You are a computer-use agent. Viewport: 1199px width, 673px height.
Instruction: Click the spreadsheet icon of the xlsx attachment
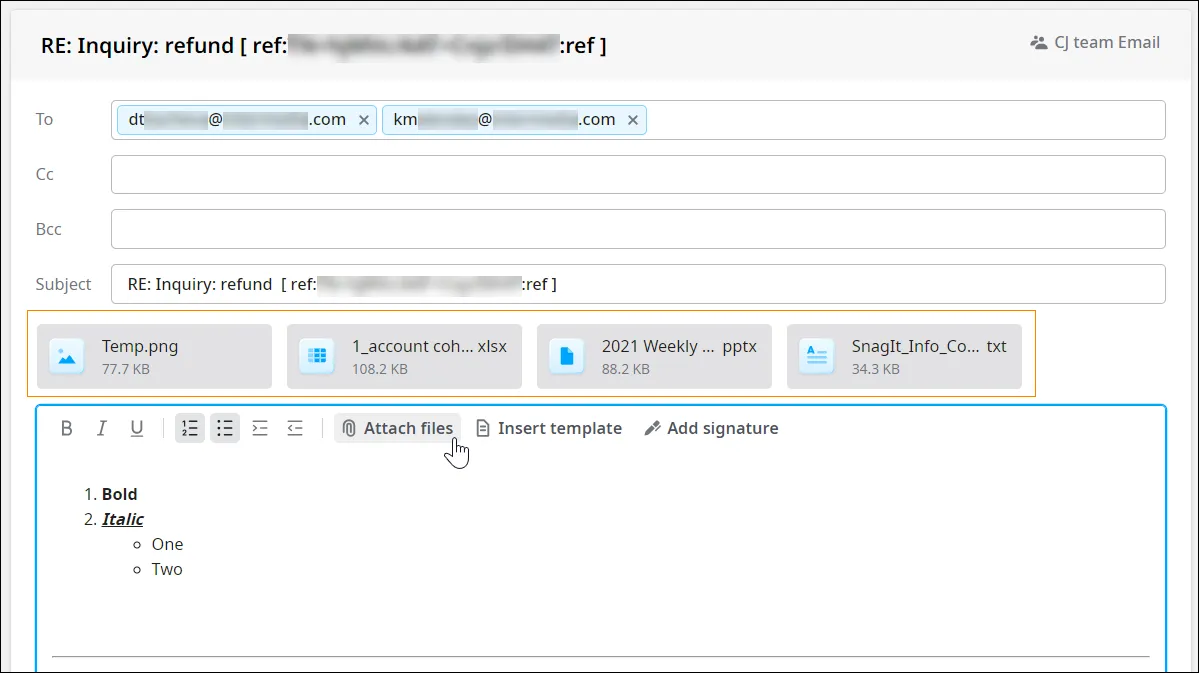(x=317, y=356)
